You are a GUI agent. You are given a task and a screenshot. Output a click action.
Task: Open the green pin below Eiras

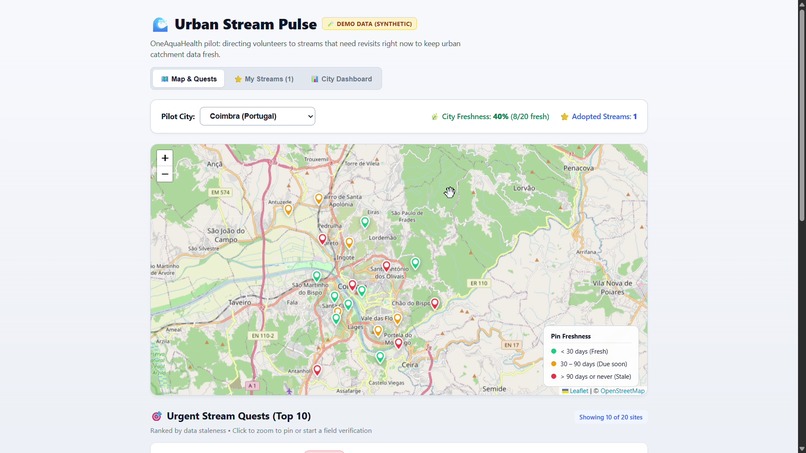(365, 222)
